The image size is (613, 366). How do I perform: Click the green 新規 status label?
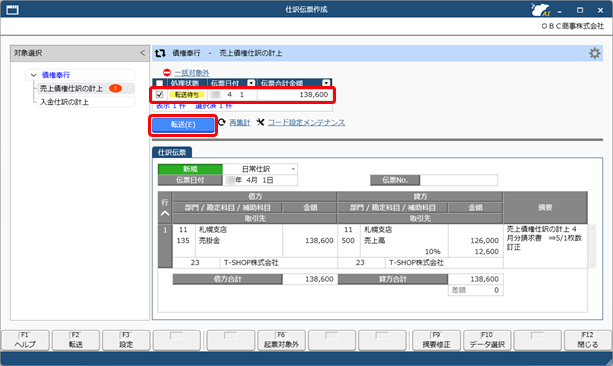click(x=190, y=169)
